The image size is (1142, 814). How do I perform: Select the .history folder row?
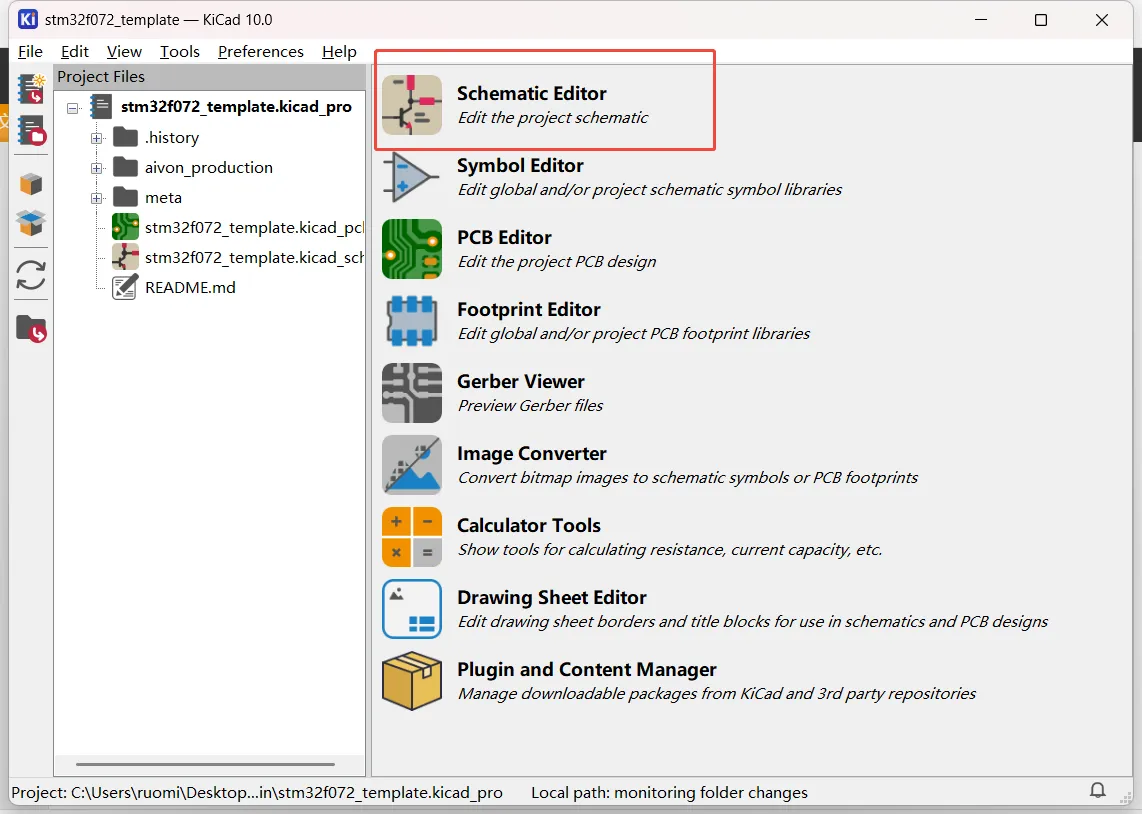(156, 138)
